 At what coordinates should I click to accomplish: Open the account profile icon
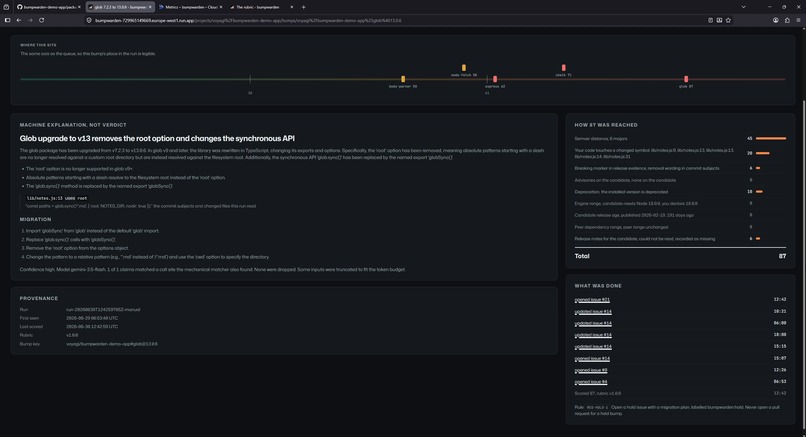[776, 20]
